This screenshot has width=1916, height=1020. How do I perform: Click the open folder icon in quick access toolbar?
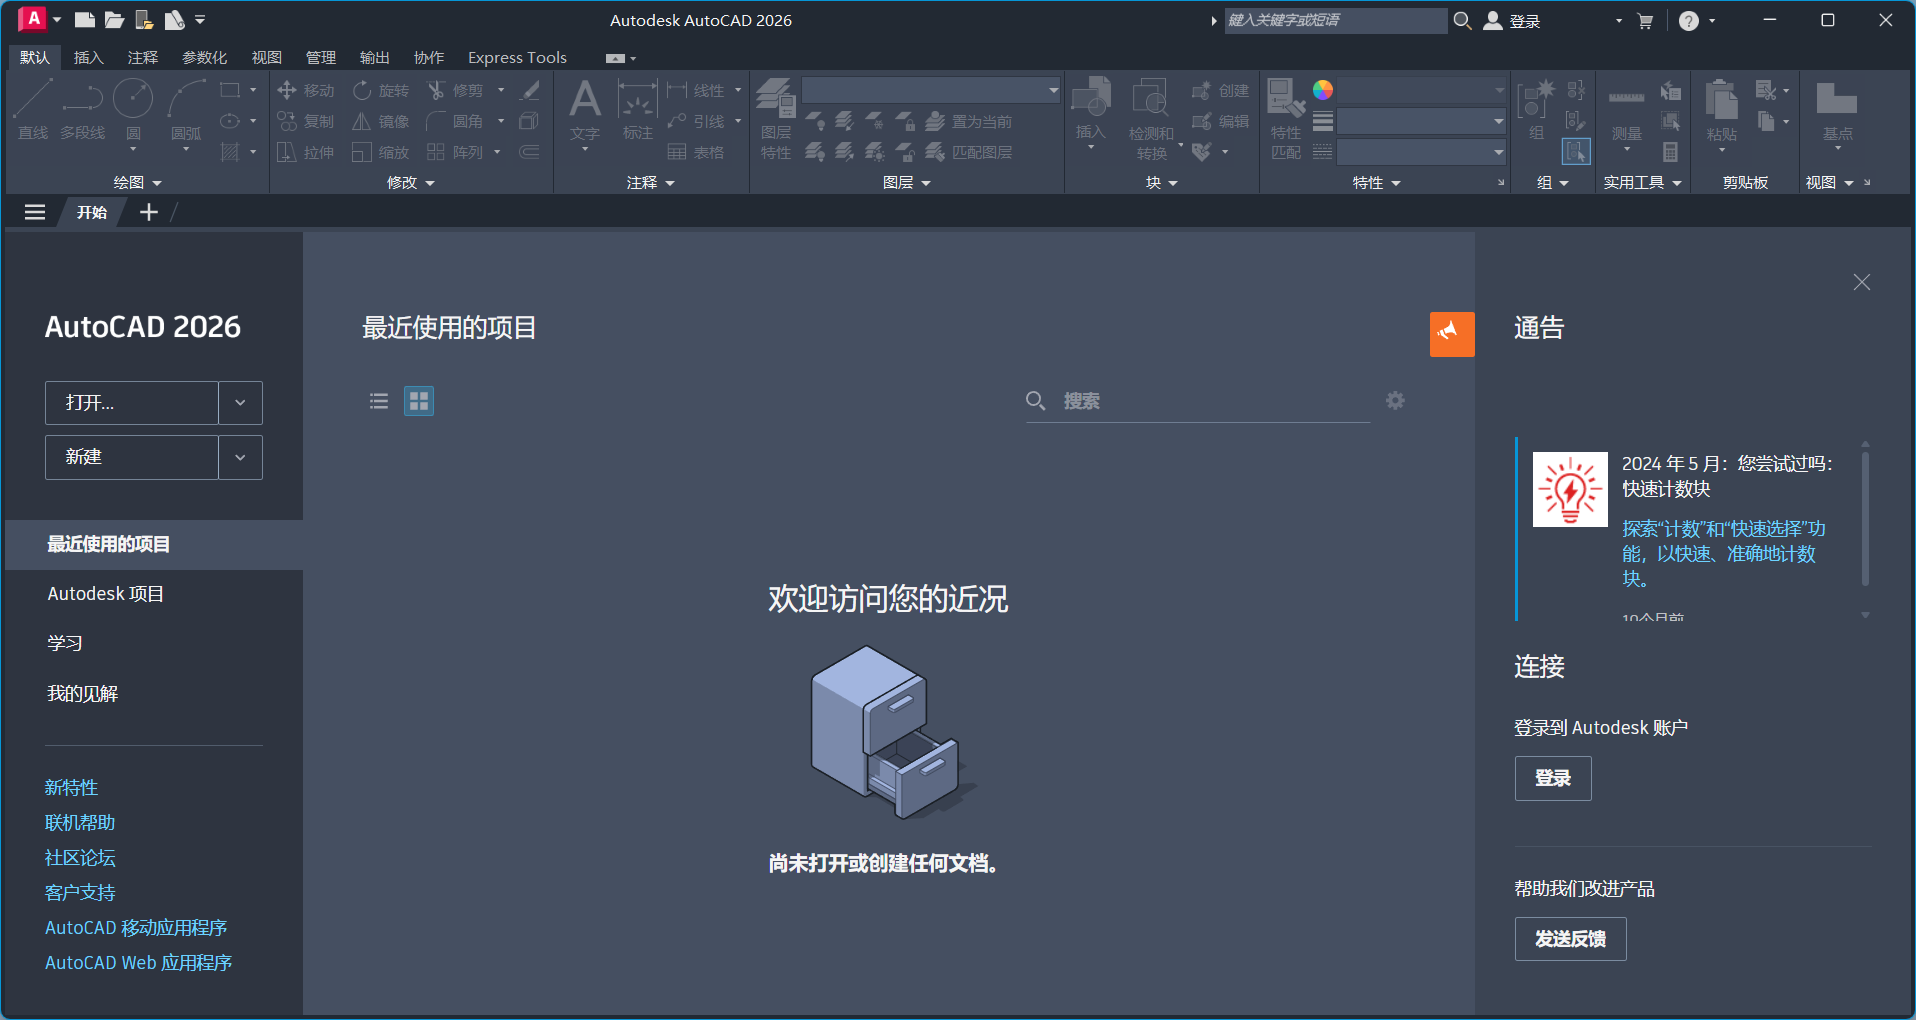(114, 20)
